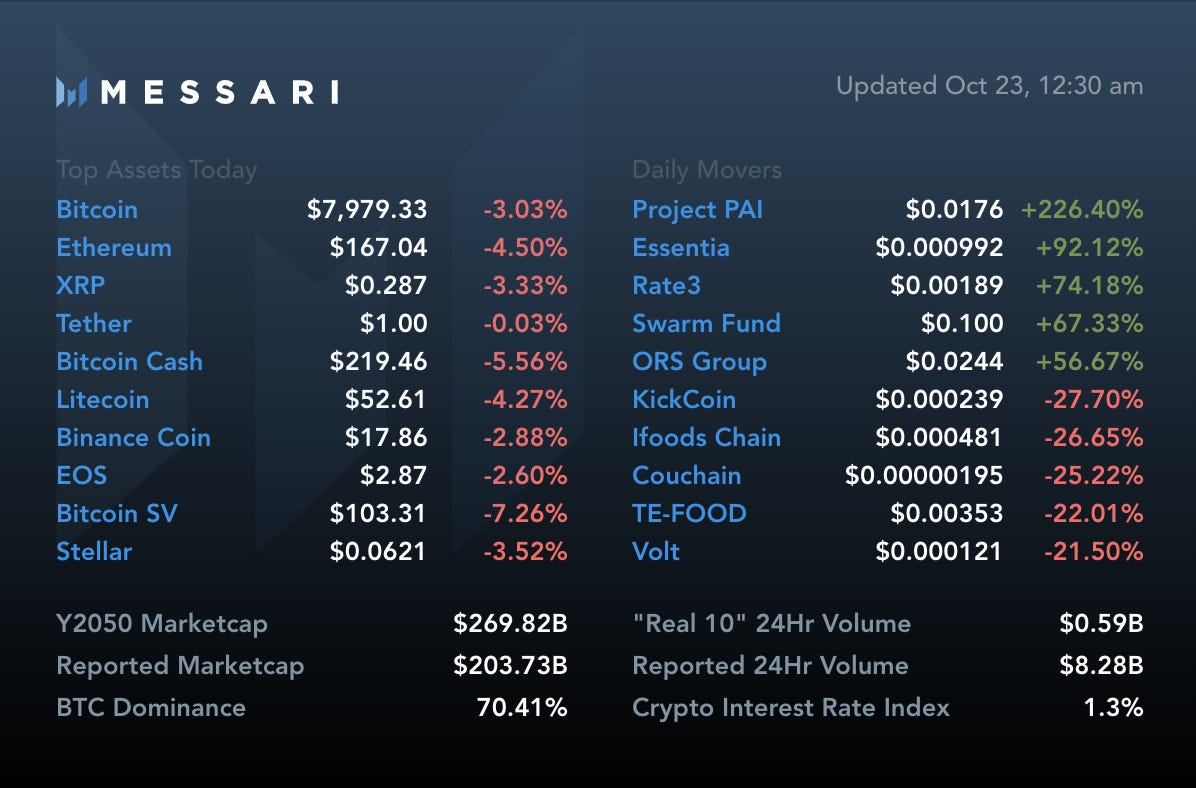1196x788 pixels.
Task: Select the Swarm Fund link
Action: coord(706,324)
